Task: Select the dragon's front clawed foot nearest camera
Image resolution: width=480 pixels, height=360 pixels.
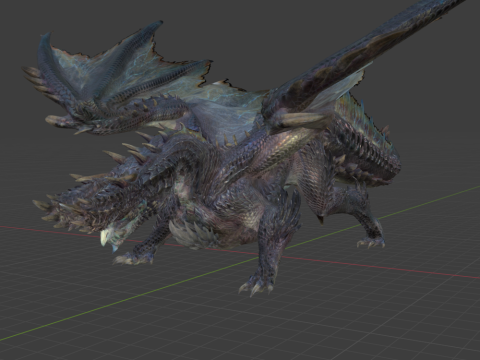Action: (256, 284)
